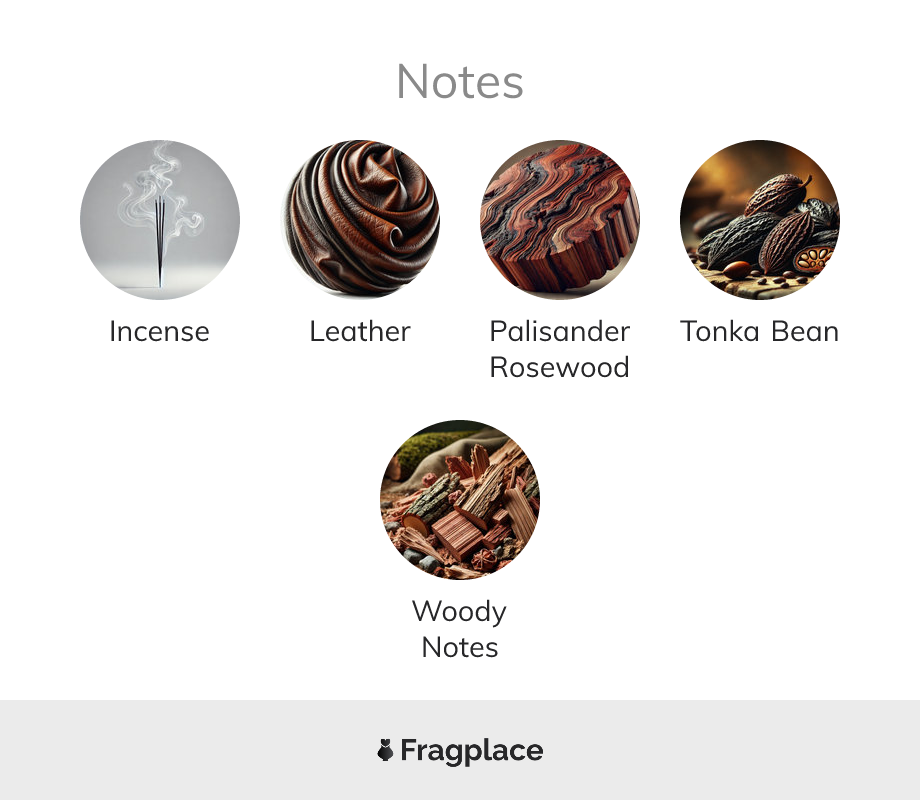Viewport: 920px width, 800px height.
Task: Open the Incense note image
Action: pos(160,220)
